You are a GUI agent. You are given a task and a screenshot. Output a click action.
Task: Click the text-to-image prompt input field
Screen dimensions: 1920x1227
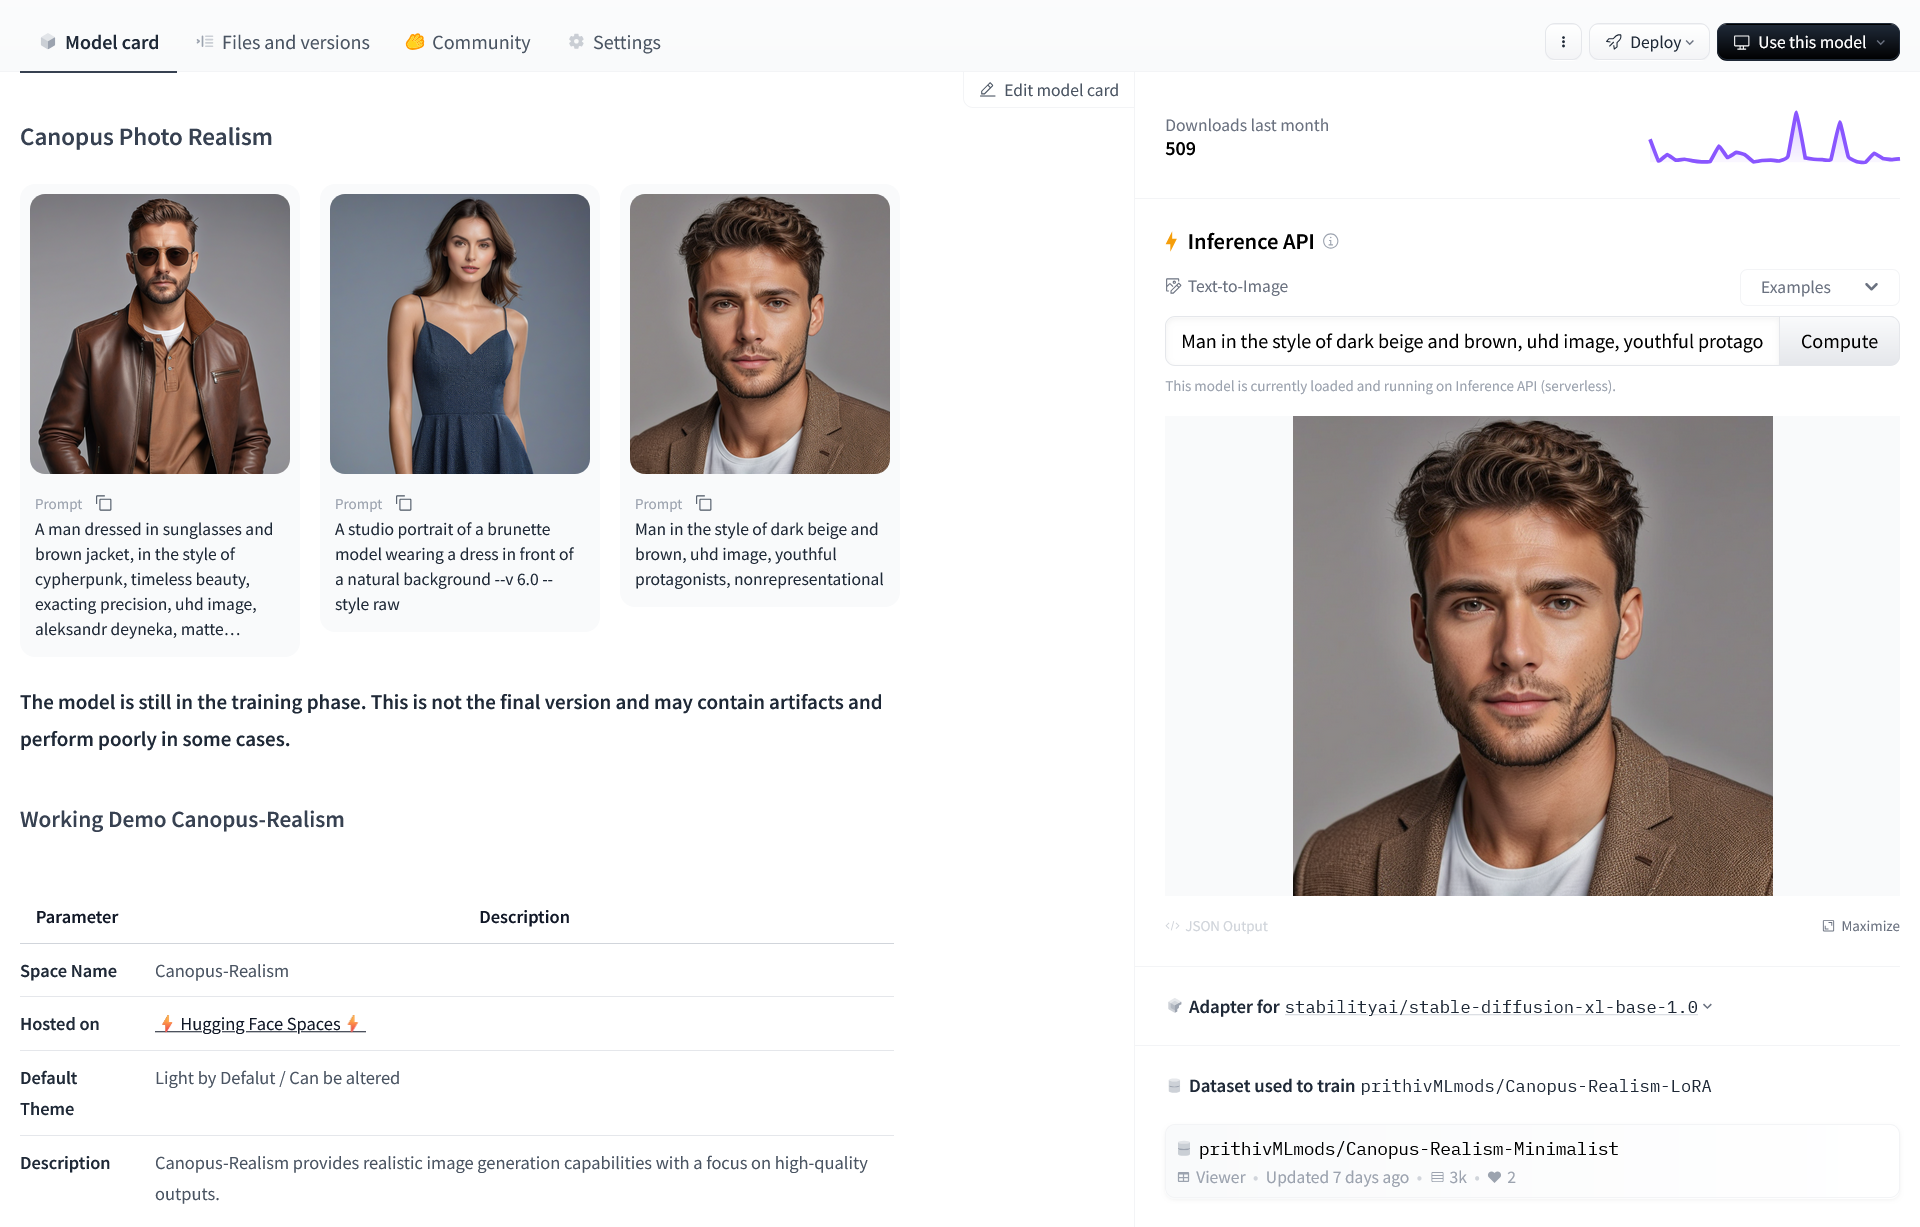(x=1471, y=342)
